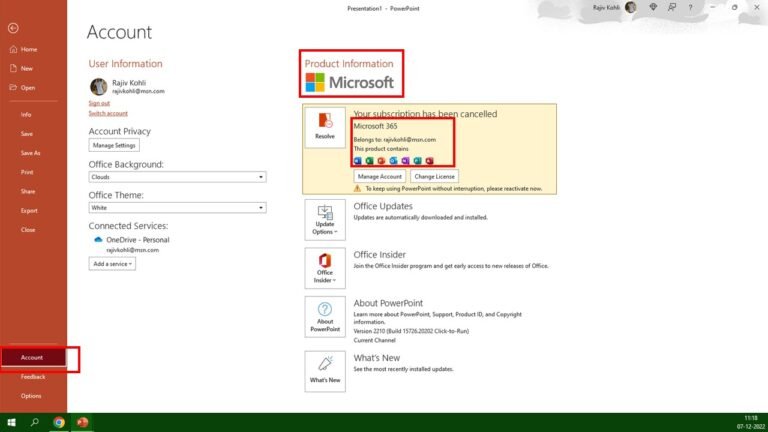Screen dimensions: 768x432
Task: Click the diamond premium icon in title bar
Action: tap(653, 7)
